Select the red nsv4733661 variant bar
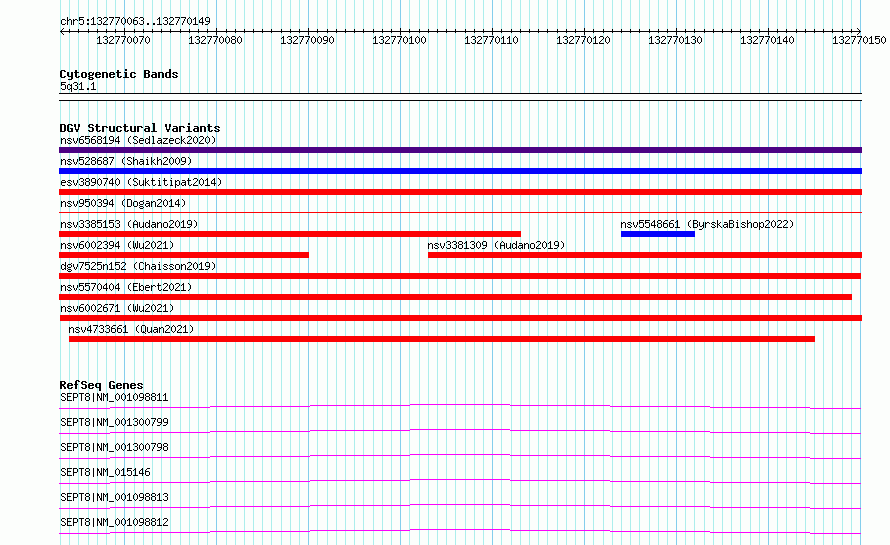The height and width of the screenshot is (545, 890). [442, 339]
